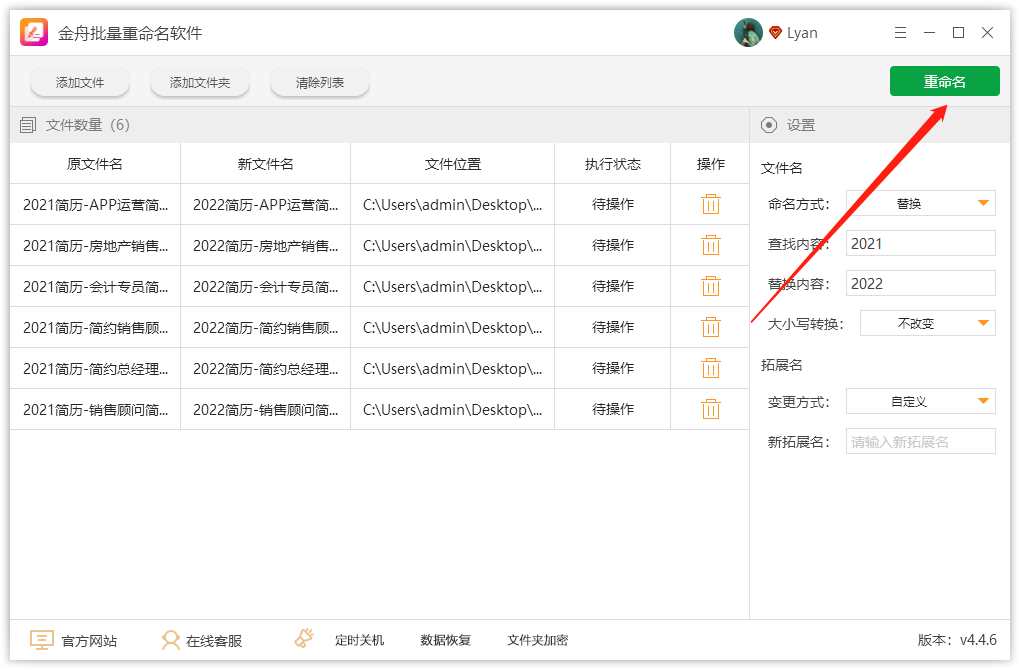Focus the 新拓展名 input box

920,441
